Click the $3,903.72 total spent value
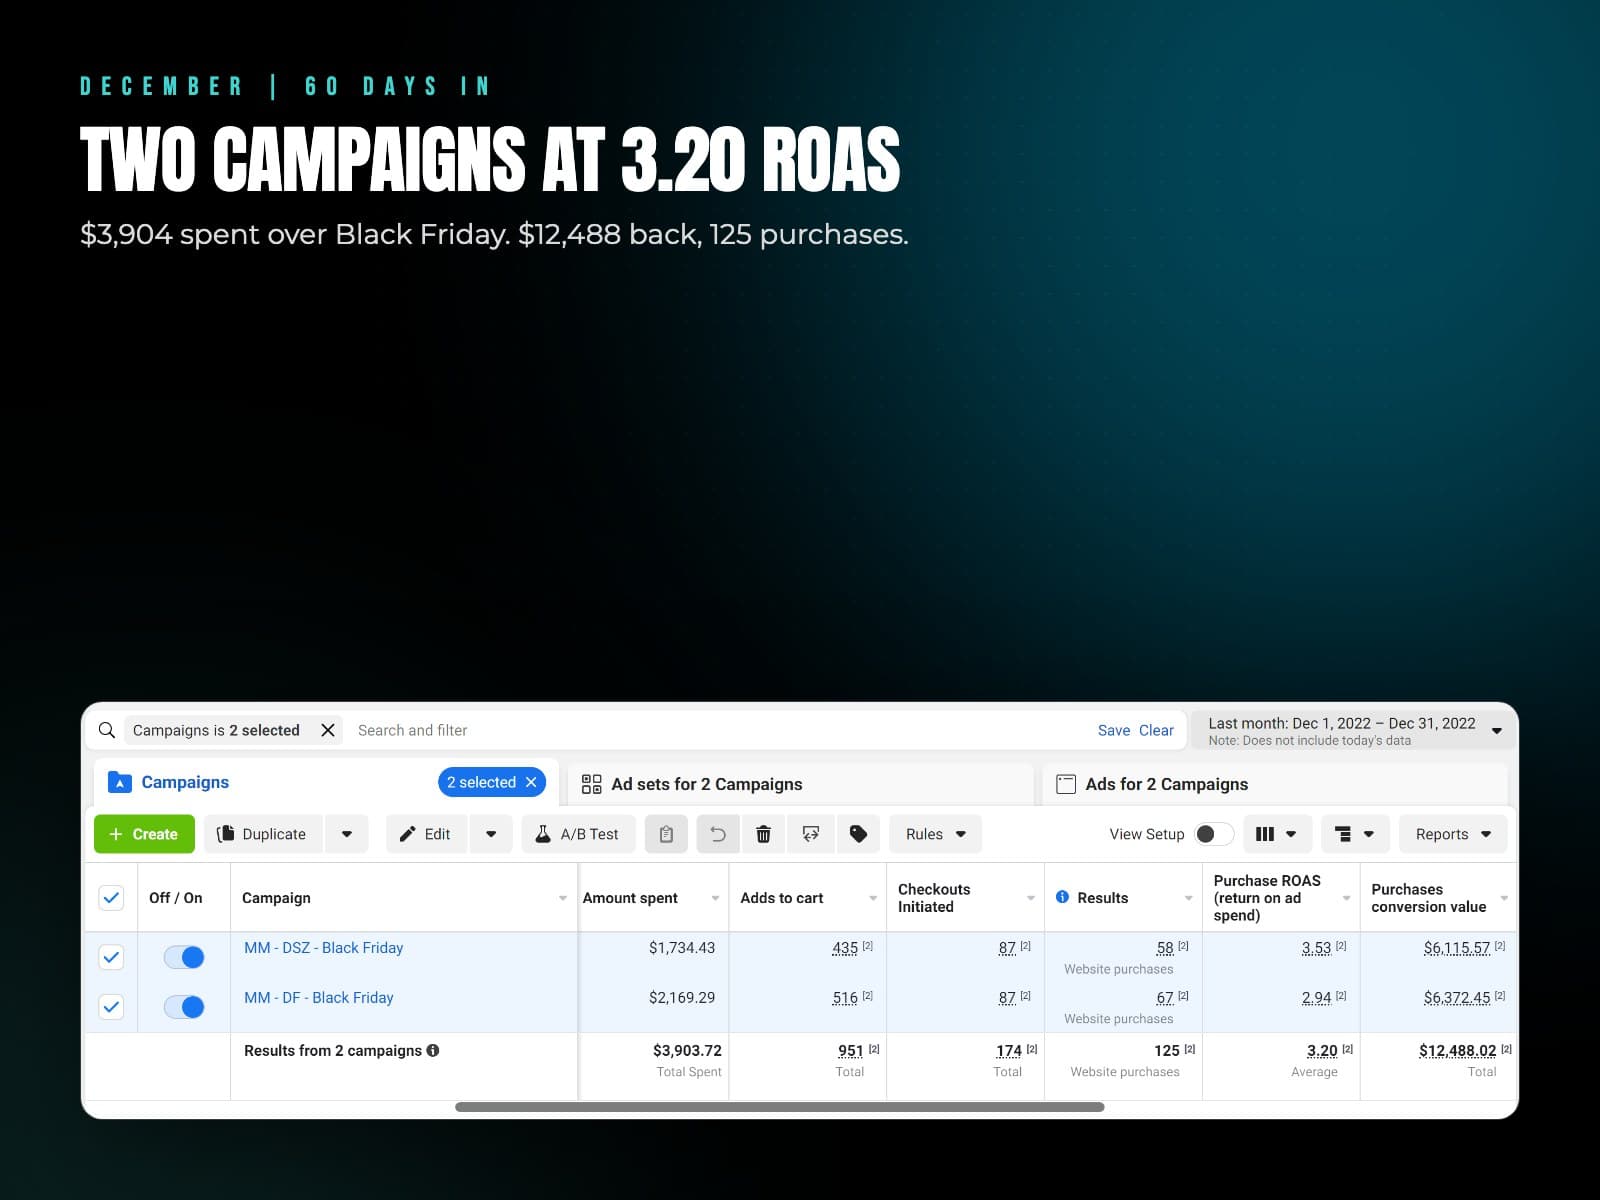This screenshot has width=1600, height=1200. coord(687,1051)
